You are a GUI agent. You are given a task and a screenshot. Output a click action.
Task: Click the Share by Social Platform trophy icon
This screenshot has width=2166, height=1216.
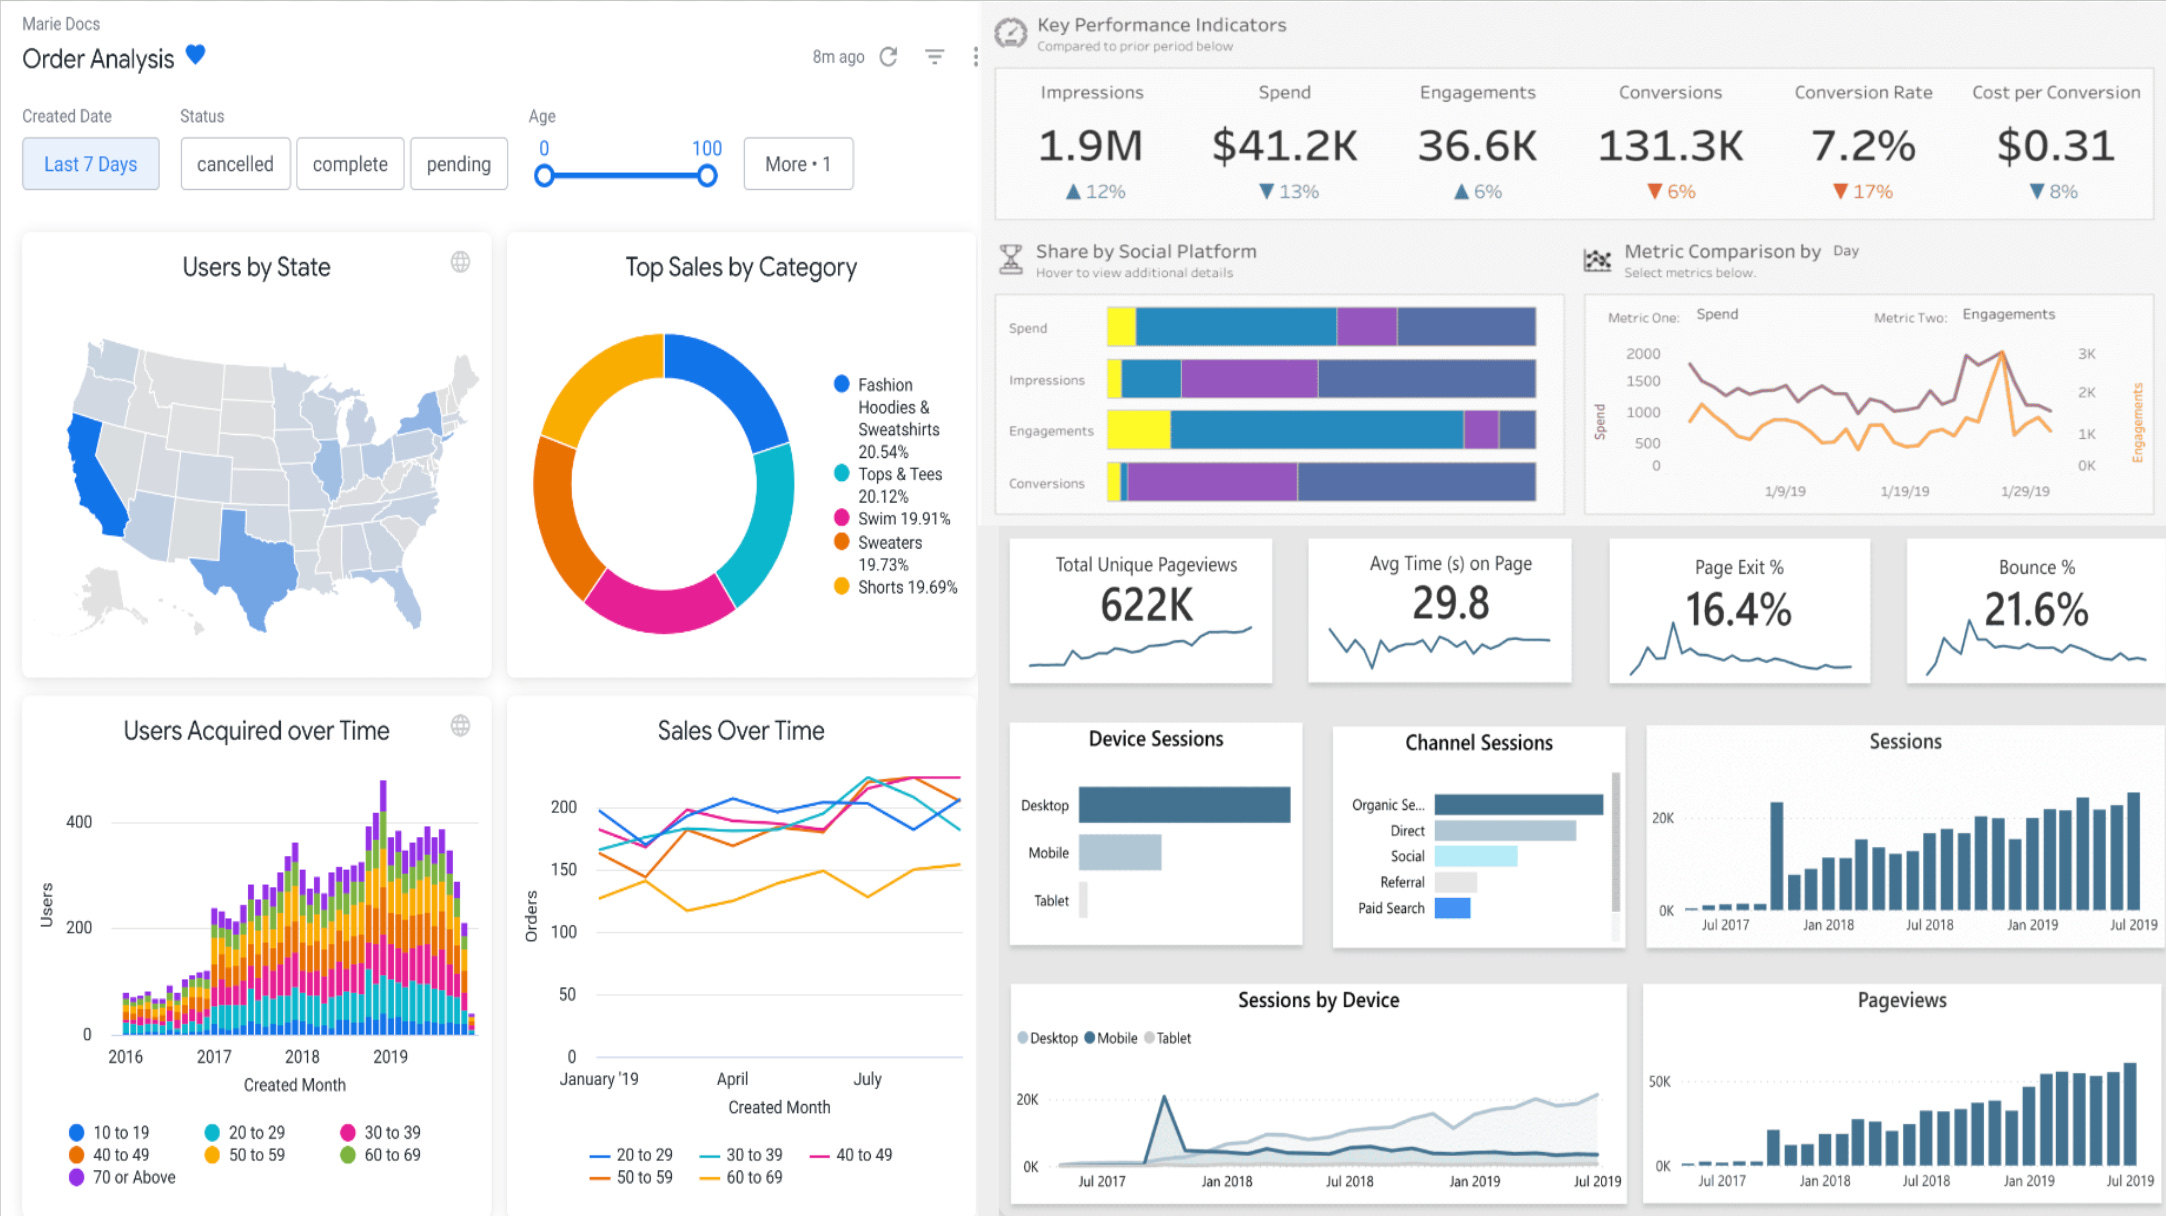coord(1011,260)
